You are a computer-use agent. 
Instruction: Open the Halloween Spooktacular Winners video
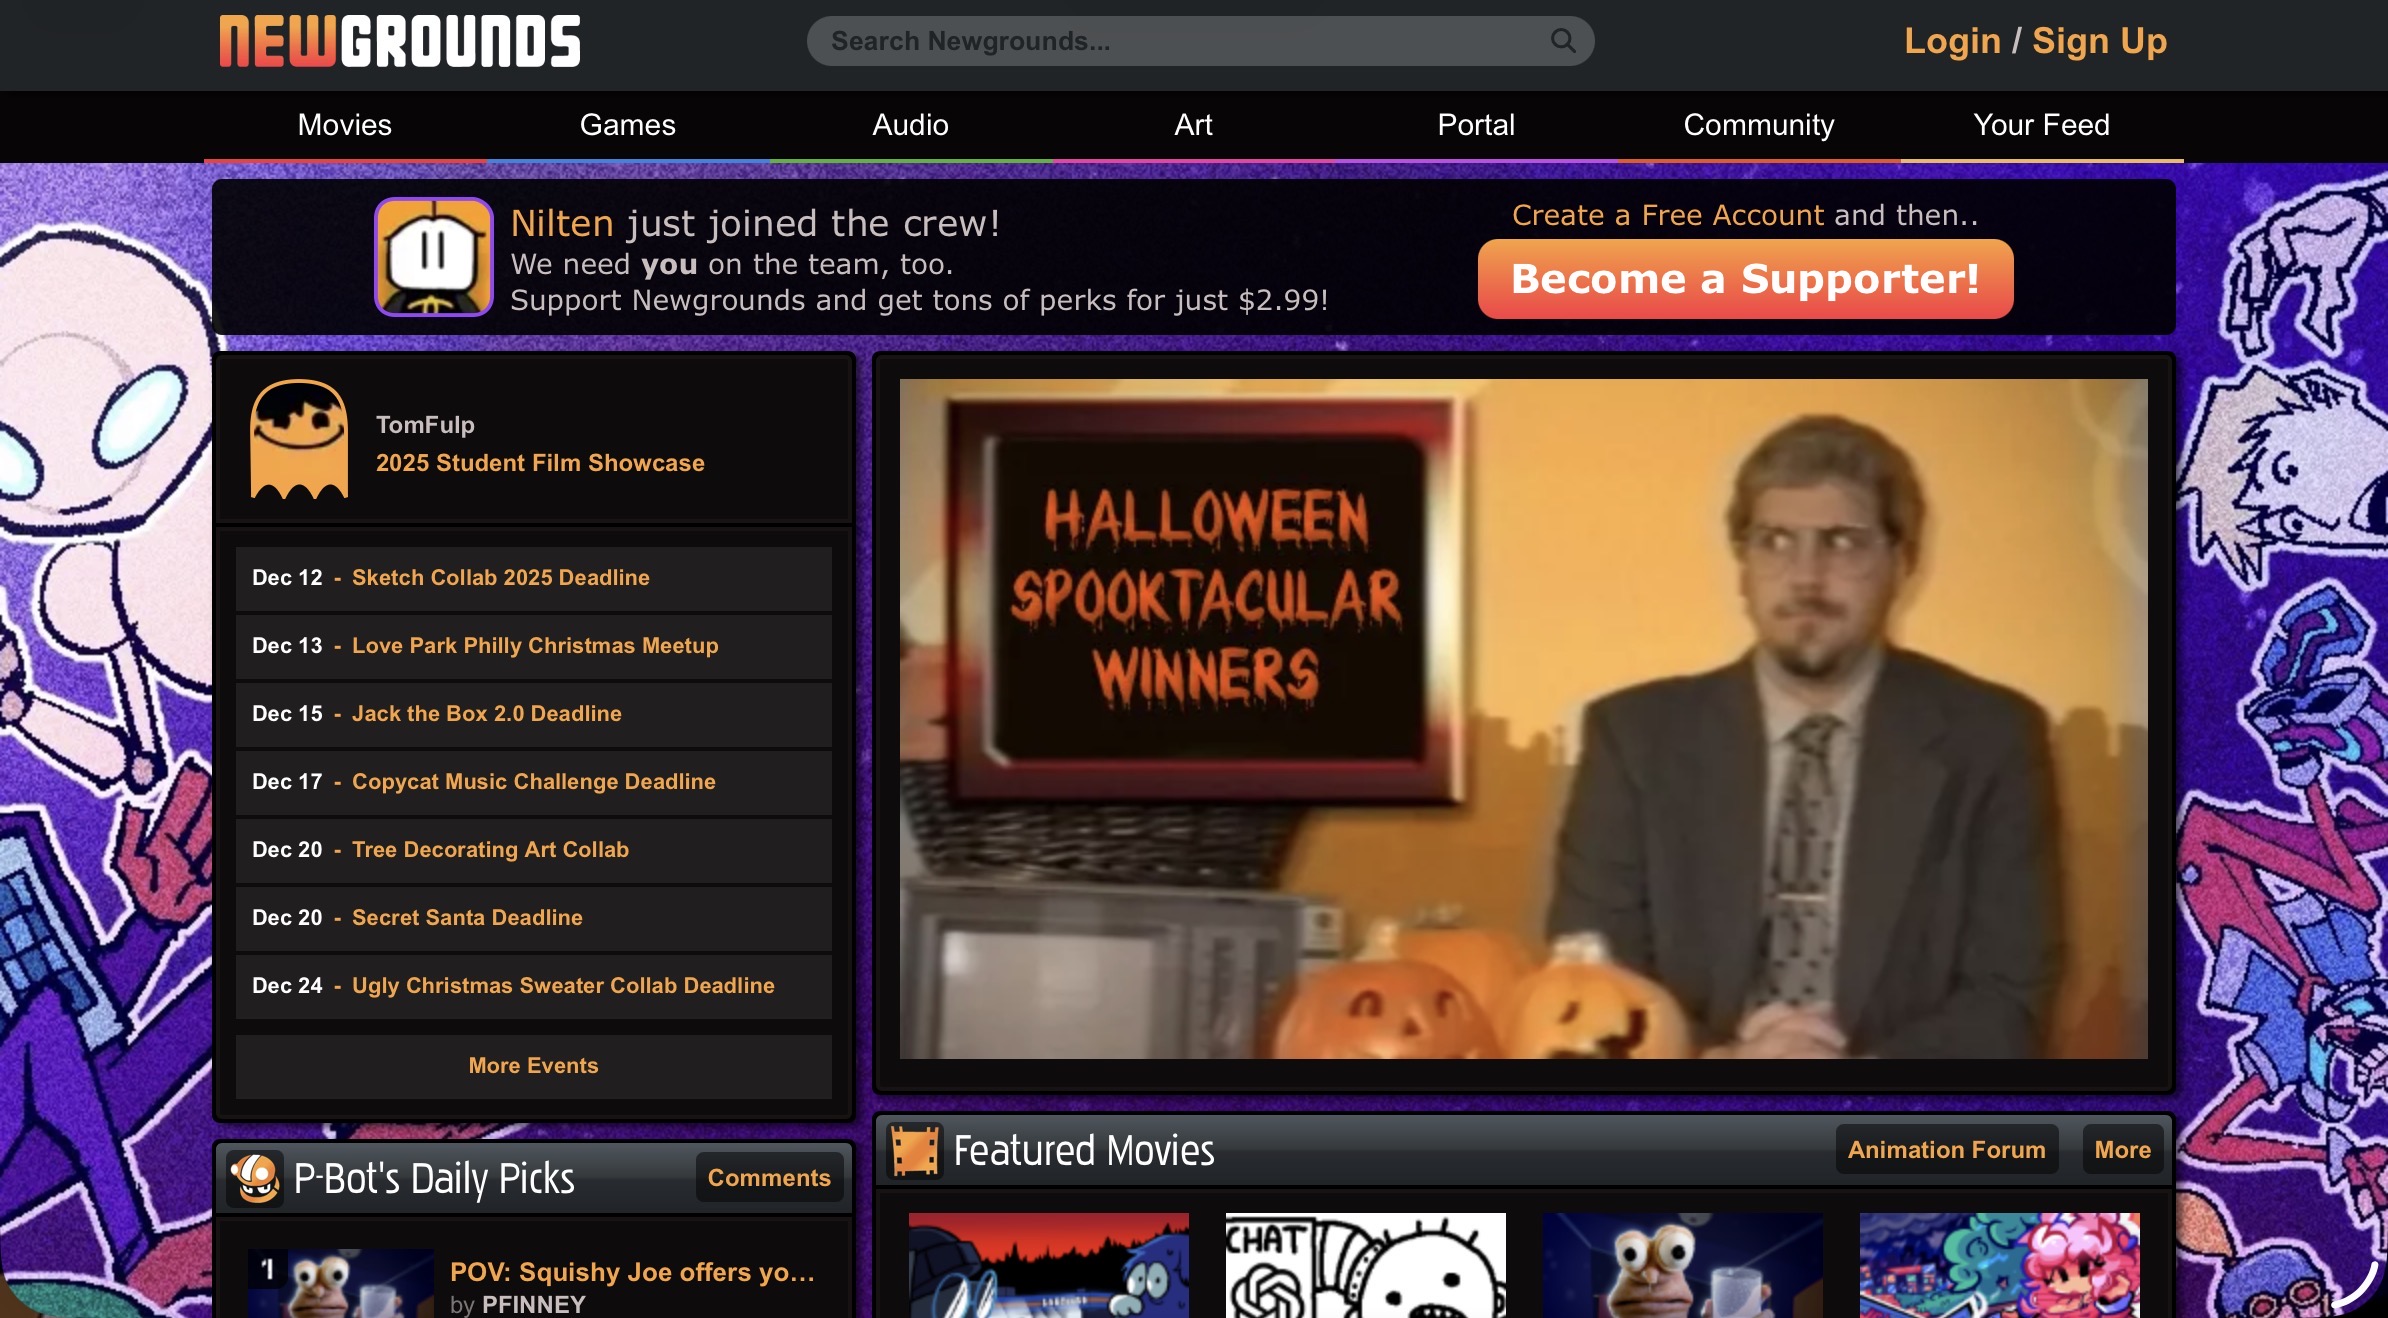click(1522, 718)
